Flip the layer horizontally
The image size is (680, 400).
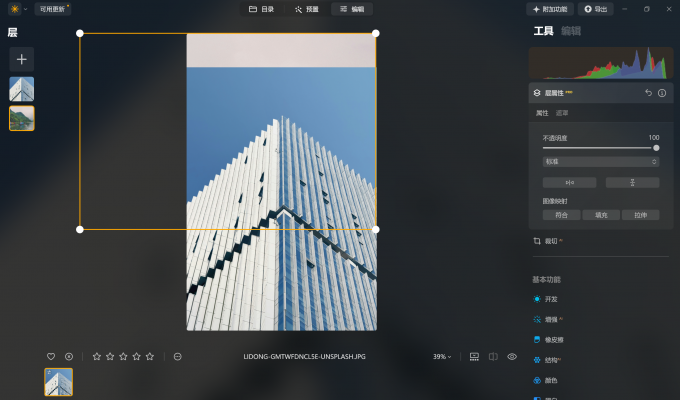click(569, 183)
